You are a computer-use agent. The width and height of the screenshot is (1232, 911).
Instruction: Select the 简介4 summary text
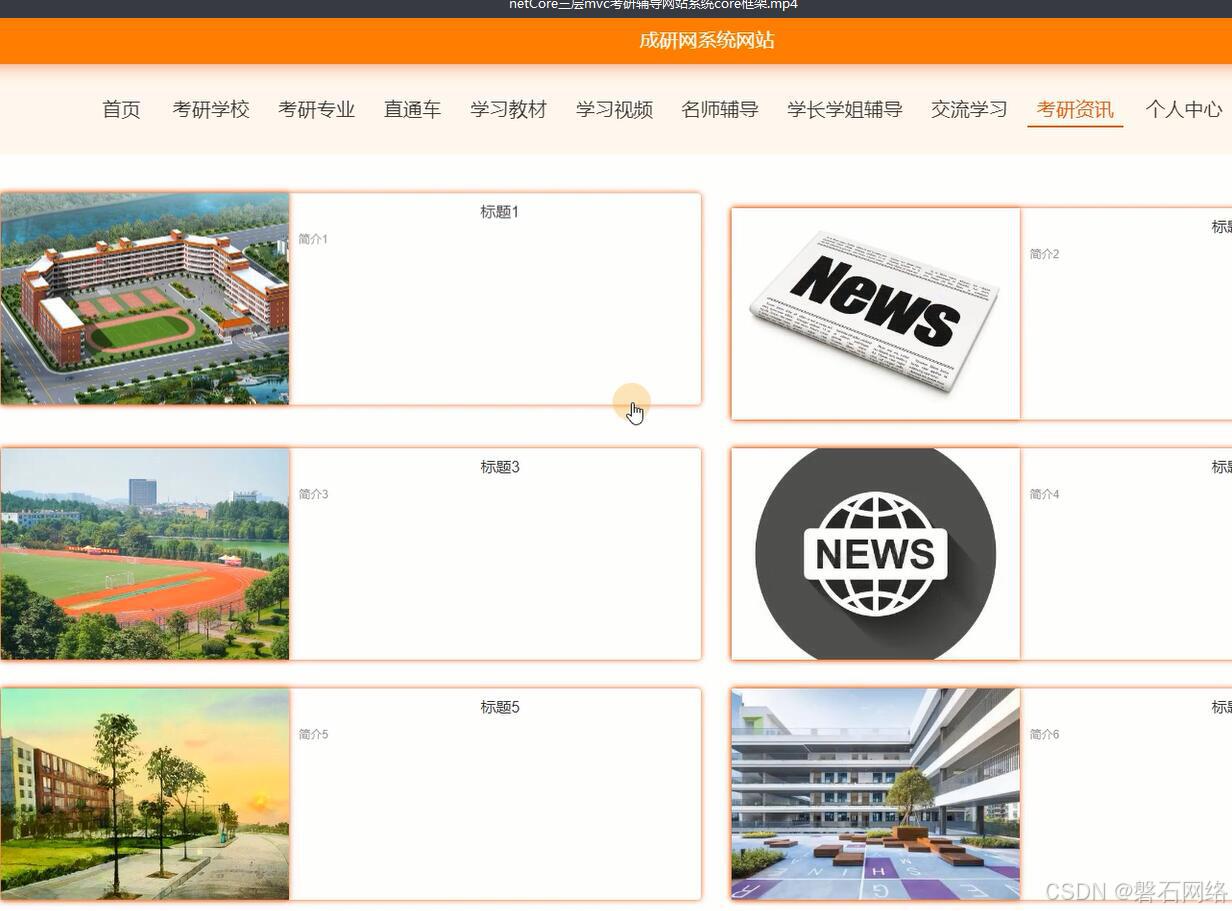[1045, 494]
